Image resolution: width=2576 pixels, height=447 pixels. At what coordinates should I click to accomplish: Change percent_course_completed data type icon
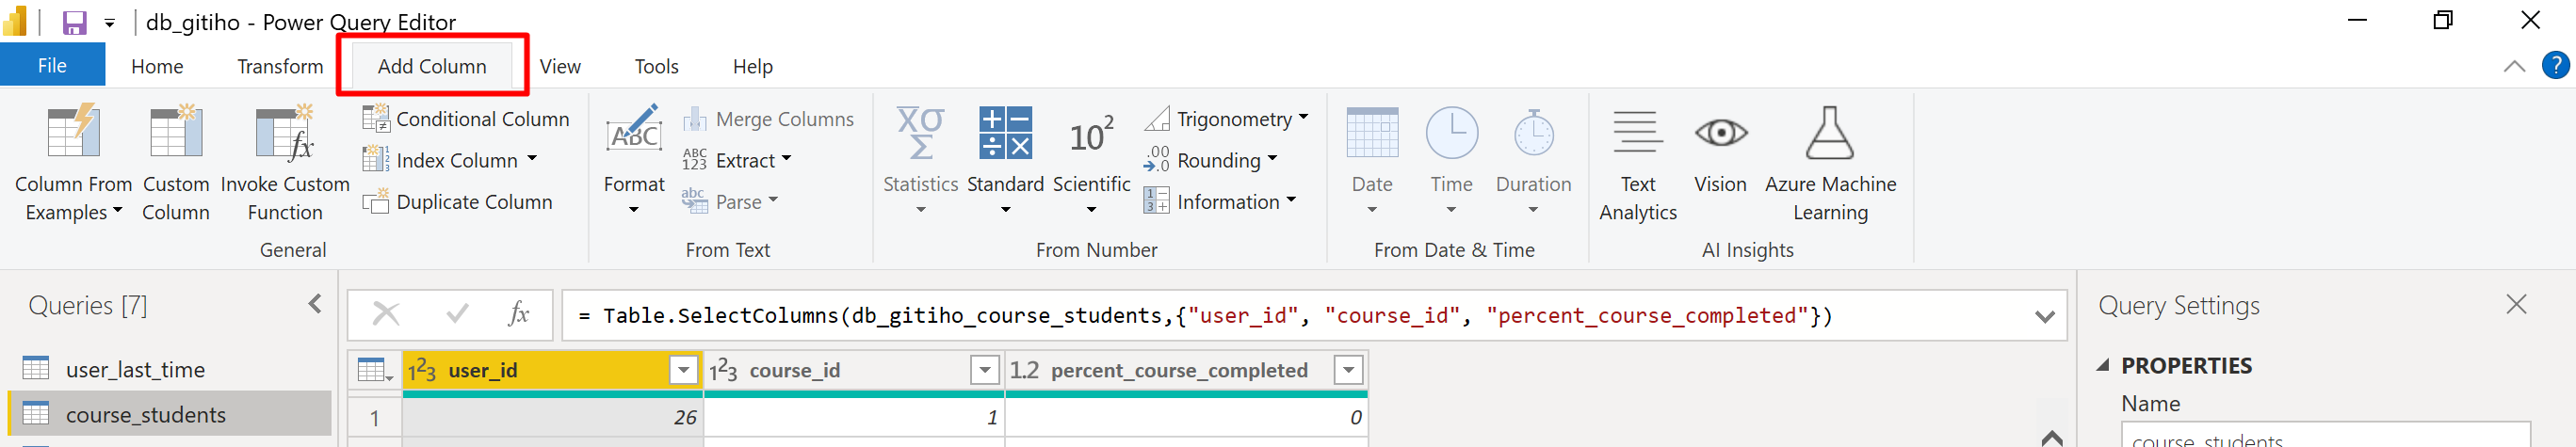pos(1024,371)
